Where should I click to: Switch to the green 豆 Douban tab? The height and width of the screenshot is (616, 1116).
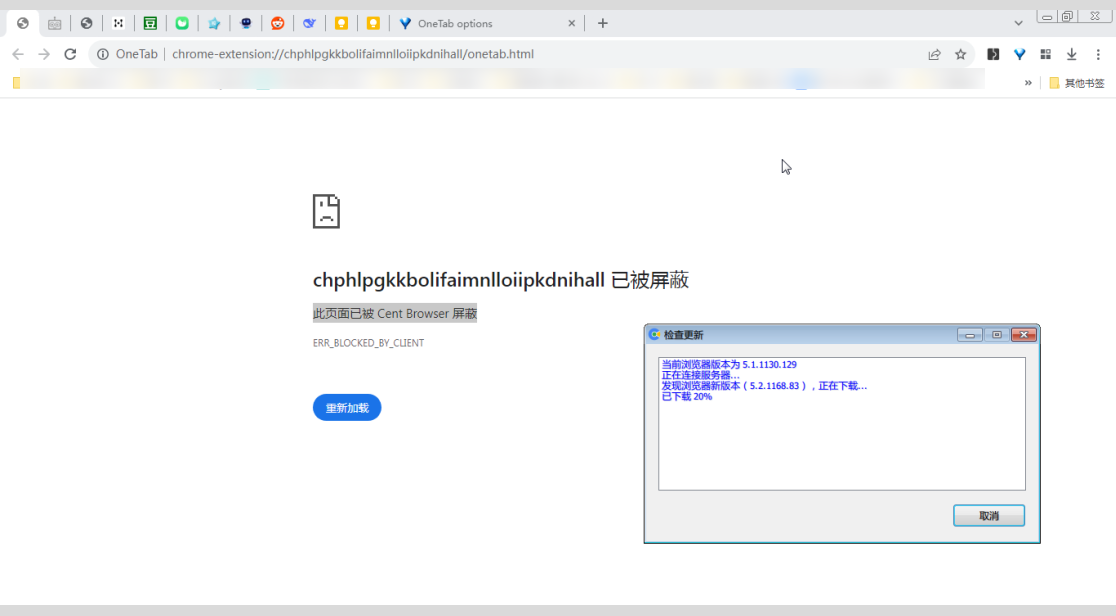coord(150,24)
